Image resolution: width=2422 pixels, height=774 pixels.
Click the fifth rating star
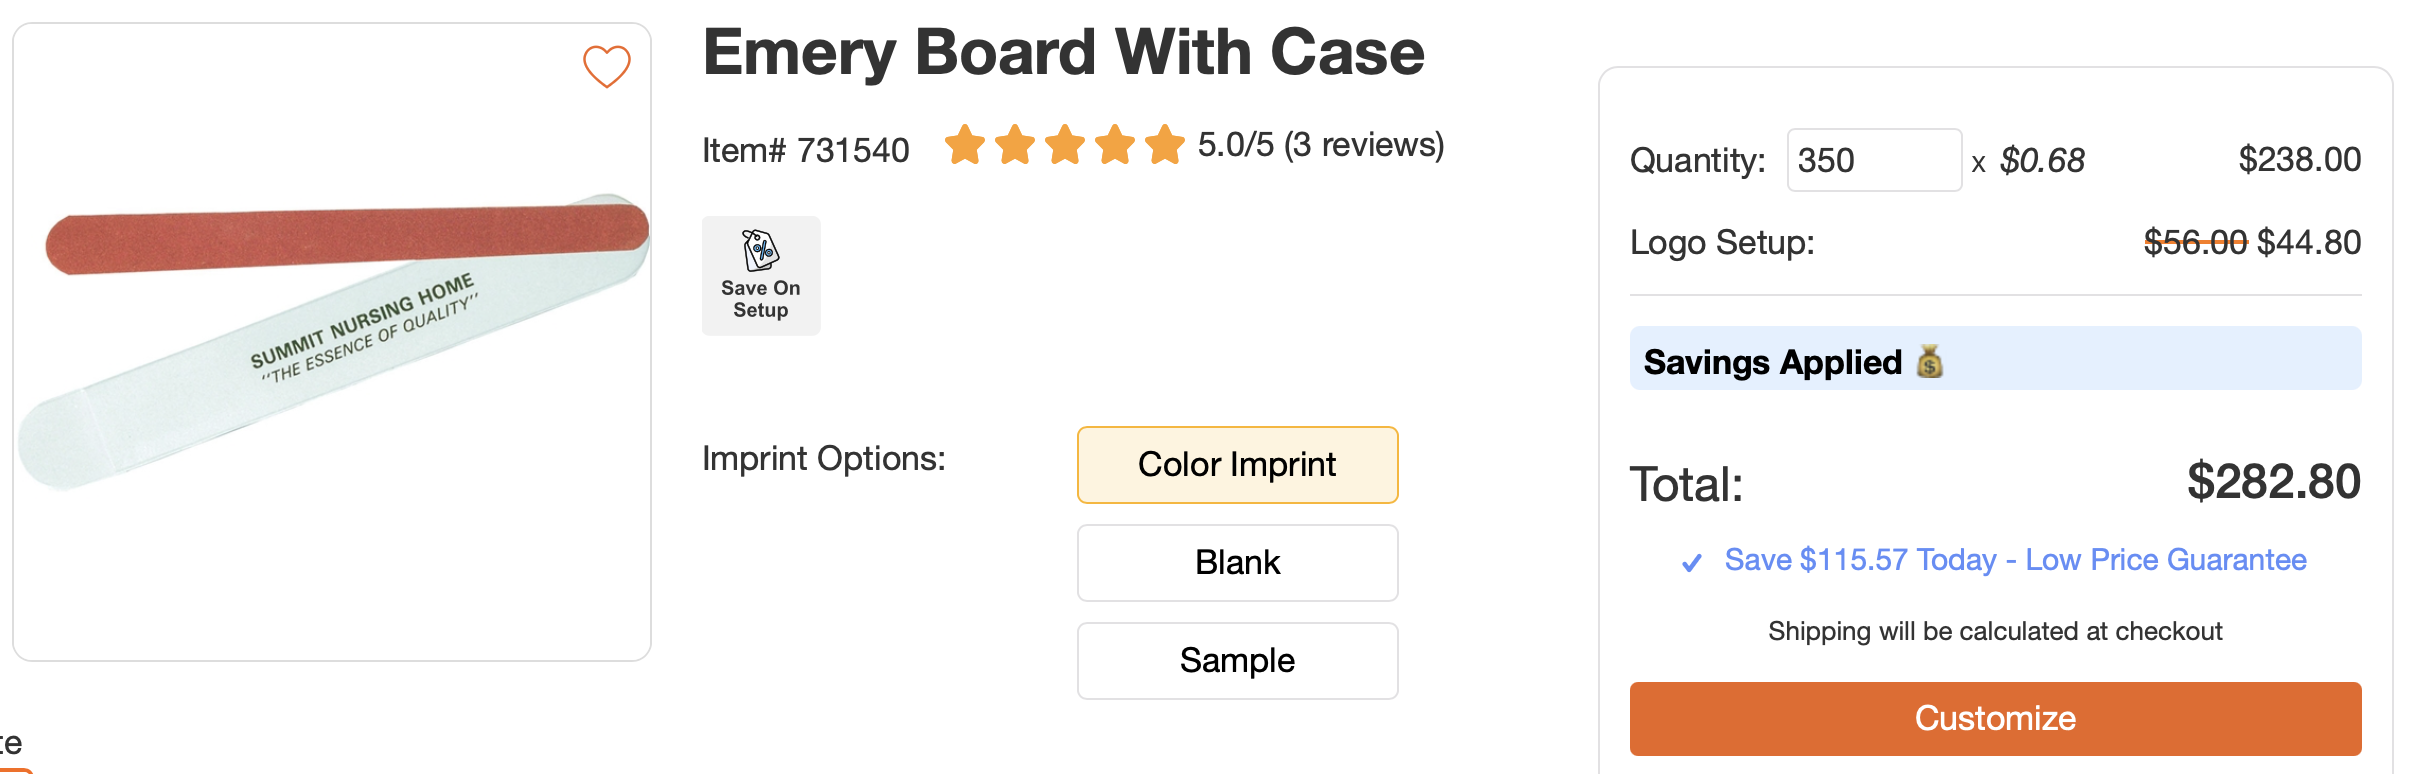tap(1165, 145)
